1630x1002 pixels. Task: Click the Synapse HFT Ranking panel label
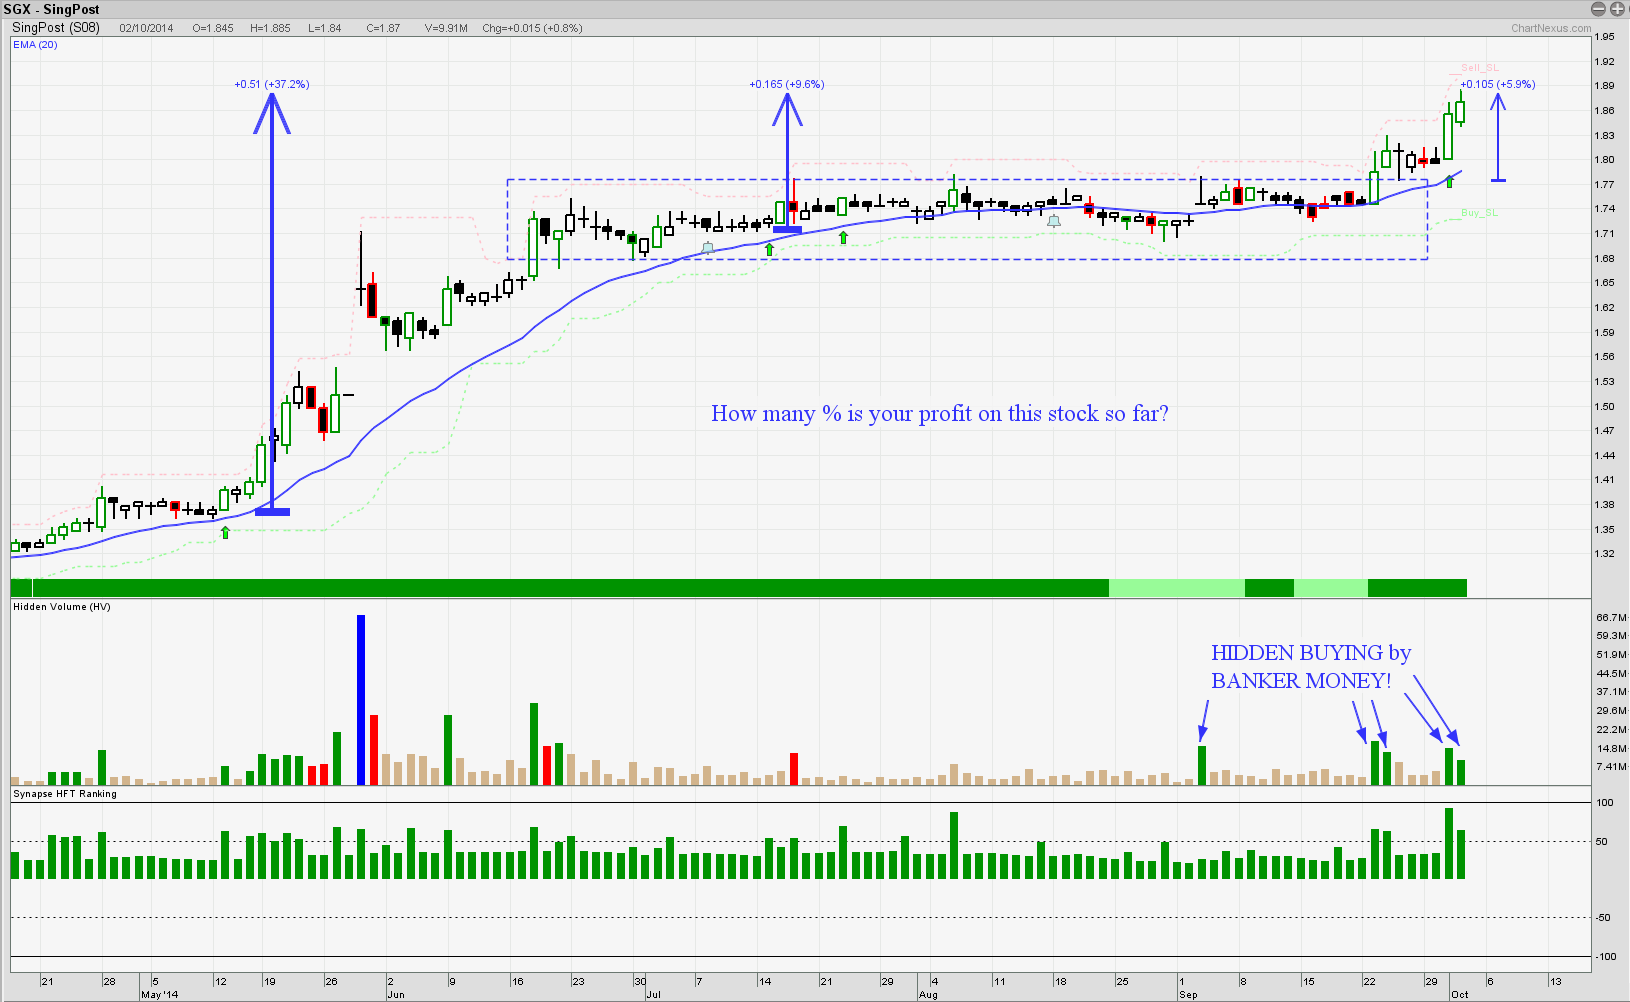point(64,794)
